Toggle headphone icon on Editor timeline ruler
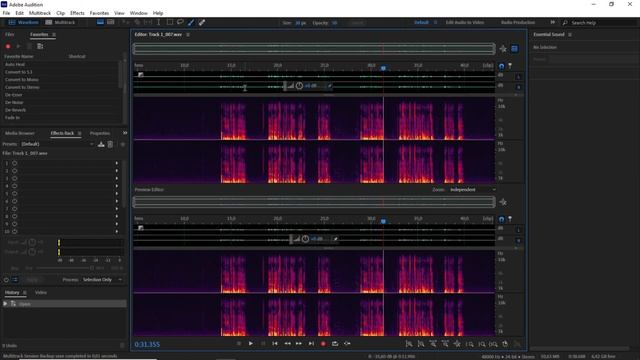640x360 pixels. tap(501, 66)
